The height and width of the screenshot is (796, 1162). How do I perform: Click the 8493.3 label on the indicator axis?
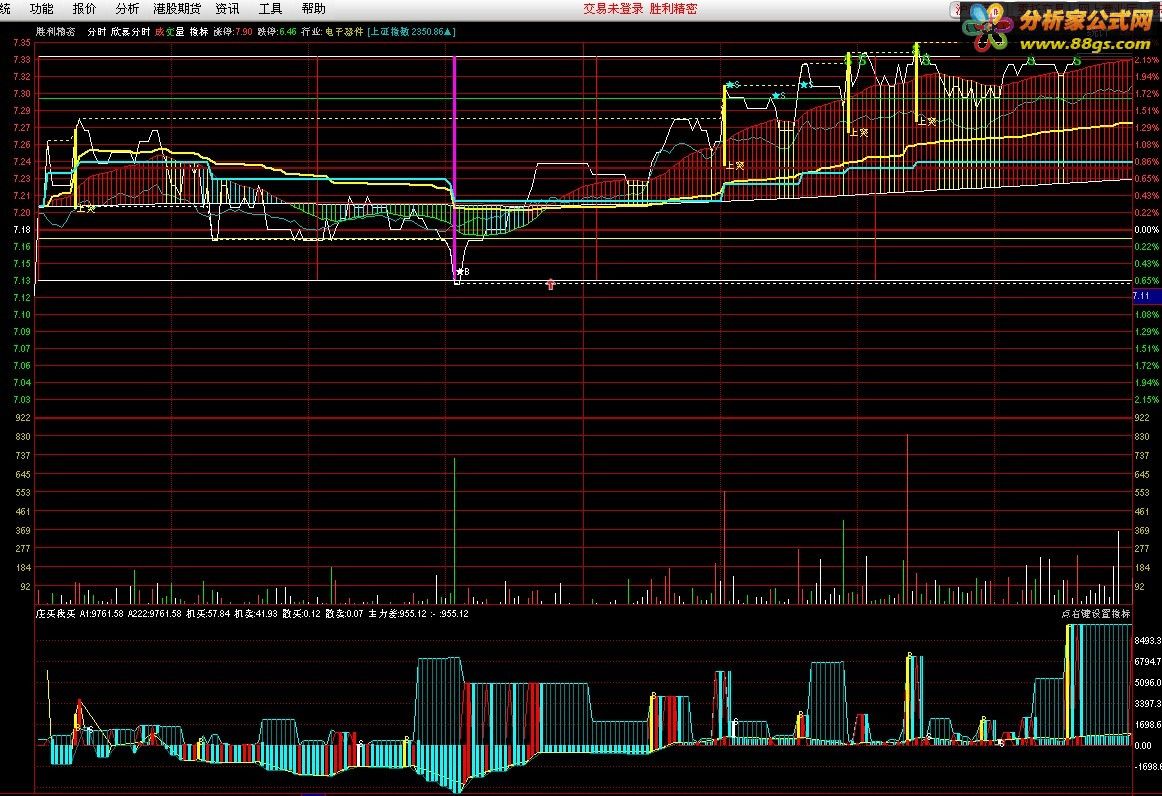tap(1147, 640)
